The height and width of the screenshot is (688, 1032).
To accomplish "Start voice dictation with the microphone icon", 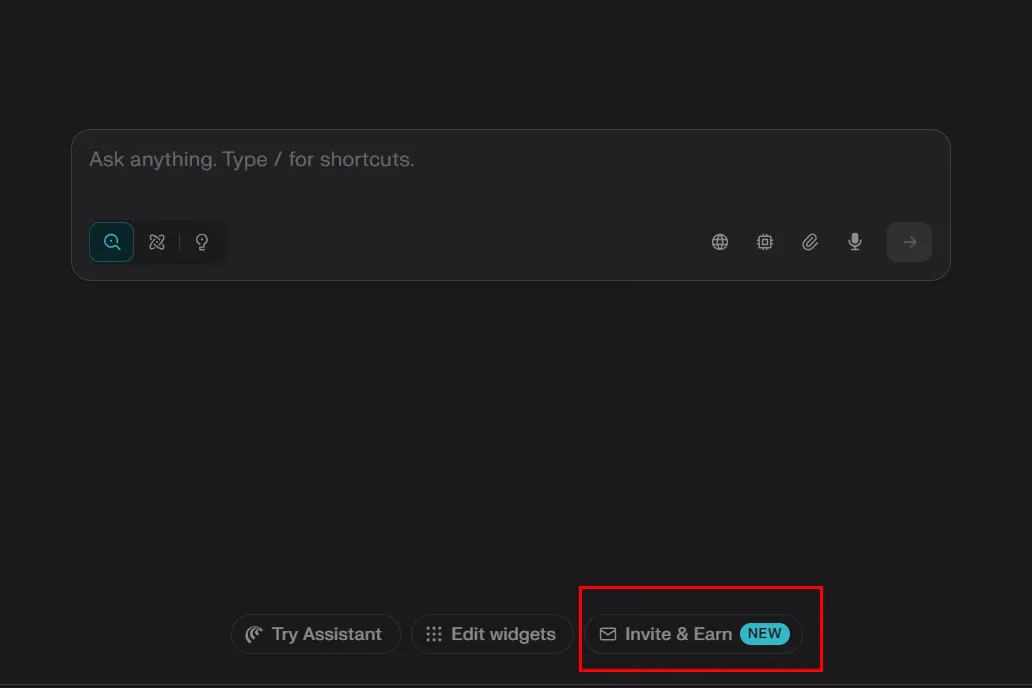I will tap(855, 242).
